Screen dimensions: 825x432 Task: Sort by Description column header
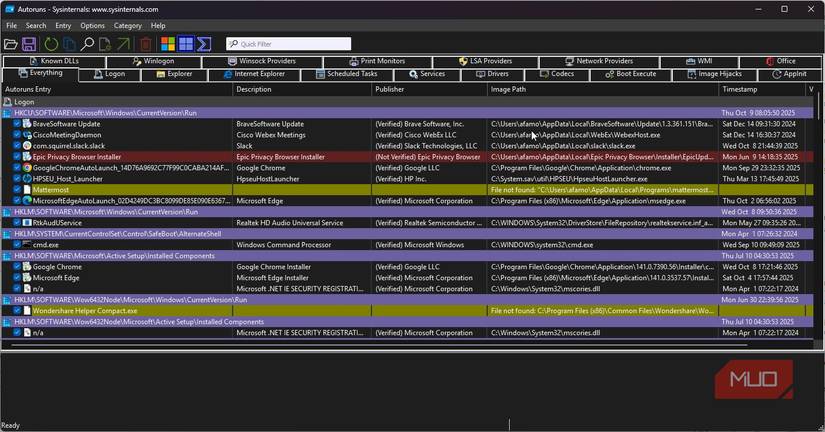click(x=302, y=89)
